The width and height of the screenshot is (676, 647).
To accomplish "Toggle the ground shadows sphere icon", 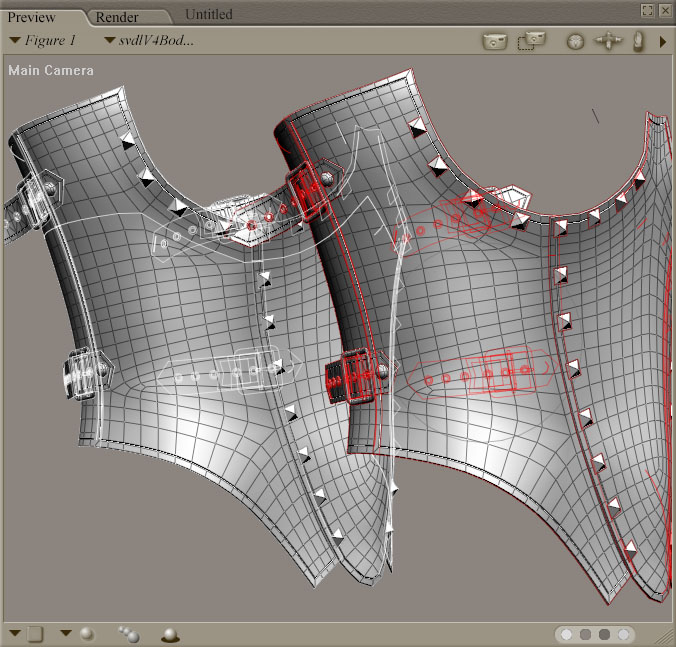I will pos(170,634).
